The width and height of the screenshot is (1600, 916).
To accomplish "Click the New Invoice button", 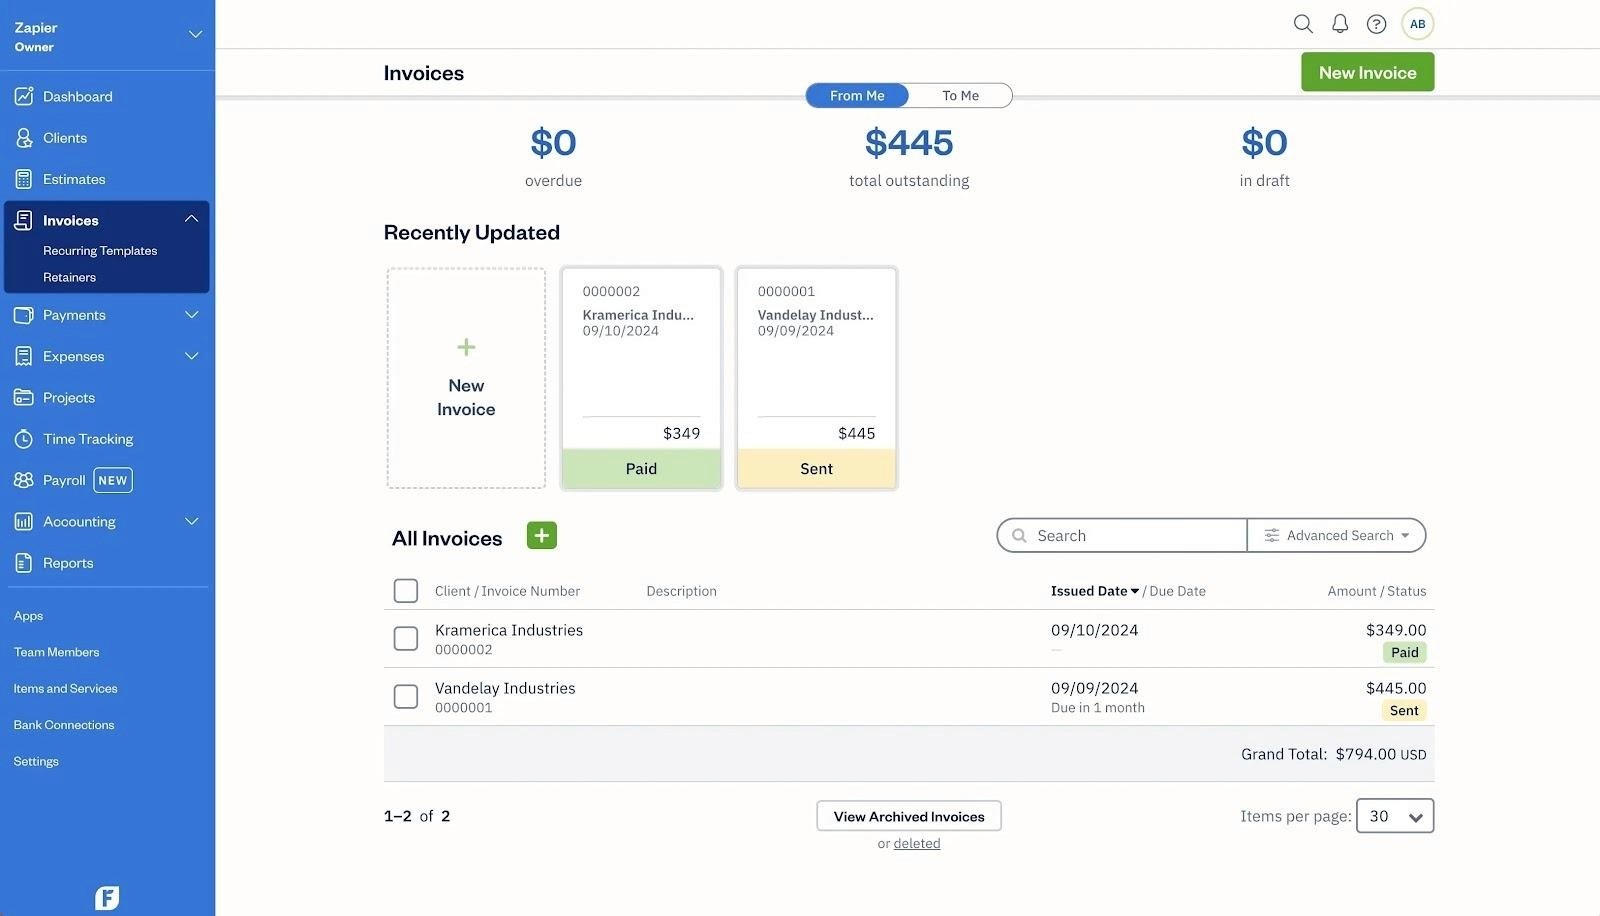I will (1366, 71).
